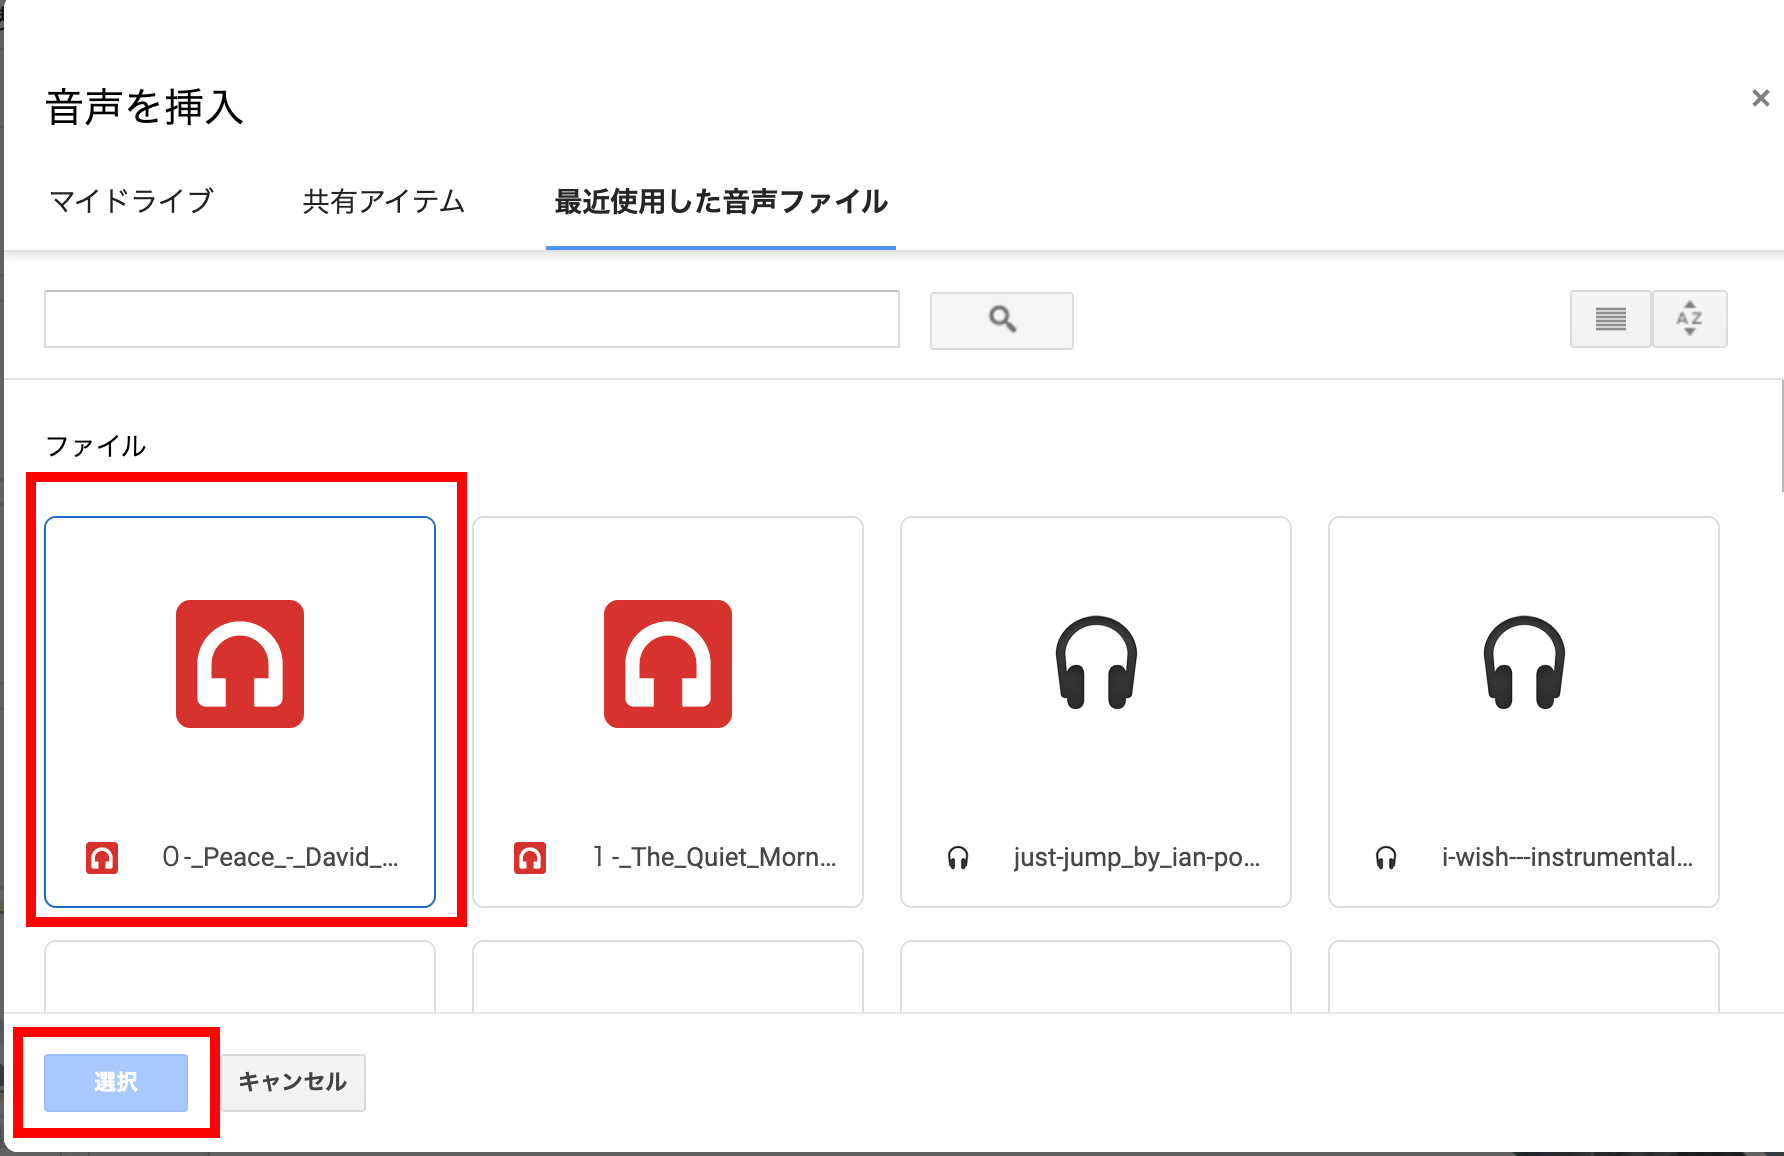This screenshot has width=1784, height=1156.
Task: Open the A-Z sort options button
Action: pos(1690,319)
